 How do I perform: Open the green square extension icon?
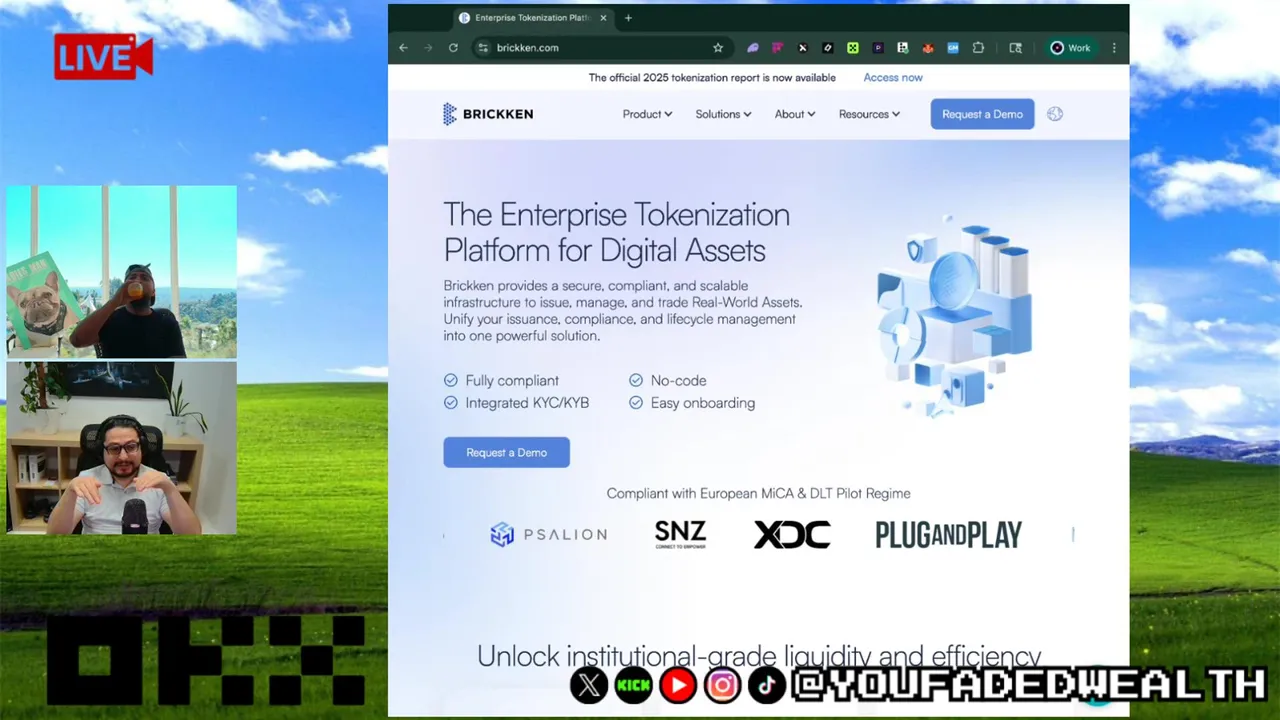pyautogui.click(x=853, y=48)
